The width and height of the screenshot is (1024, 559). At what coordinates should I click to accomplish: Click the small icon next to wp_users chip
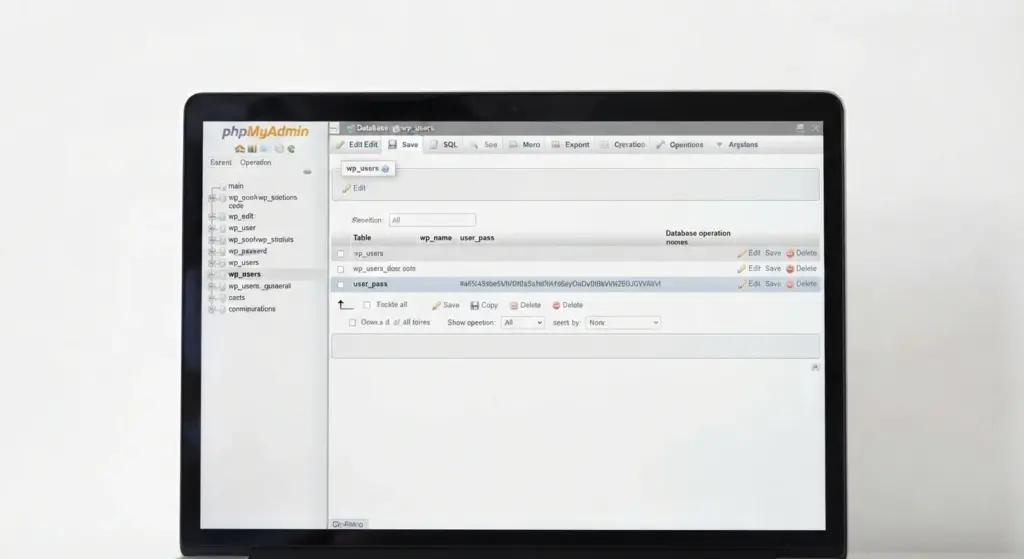pos(385,169)
